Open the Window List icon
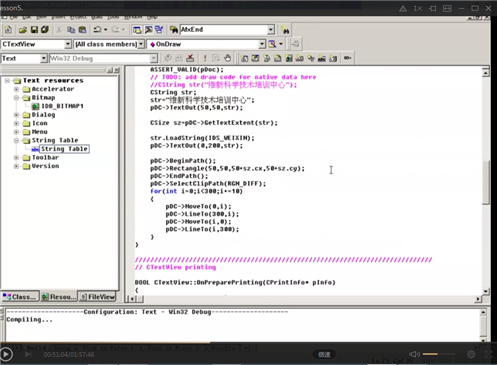Viewport: 497px width, 365px height. click(x=159, y=30)
